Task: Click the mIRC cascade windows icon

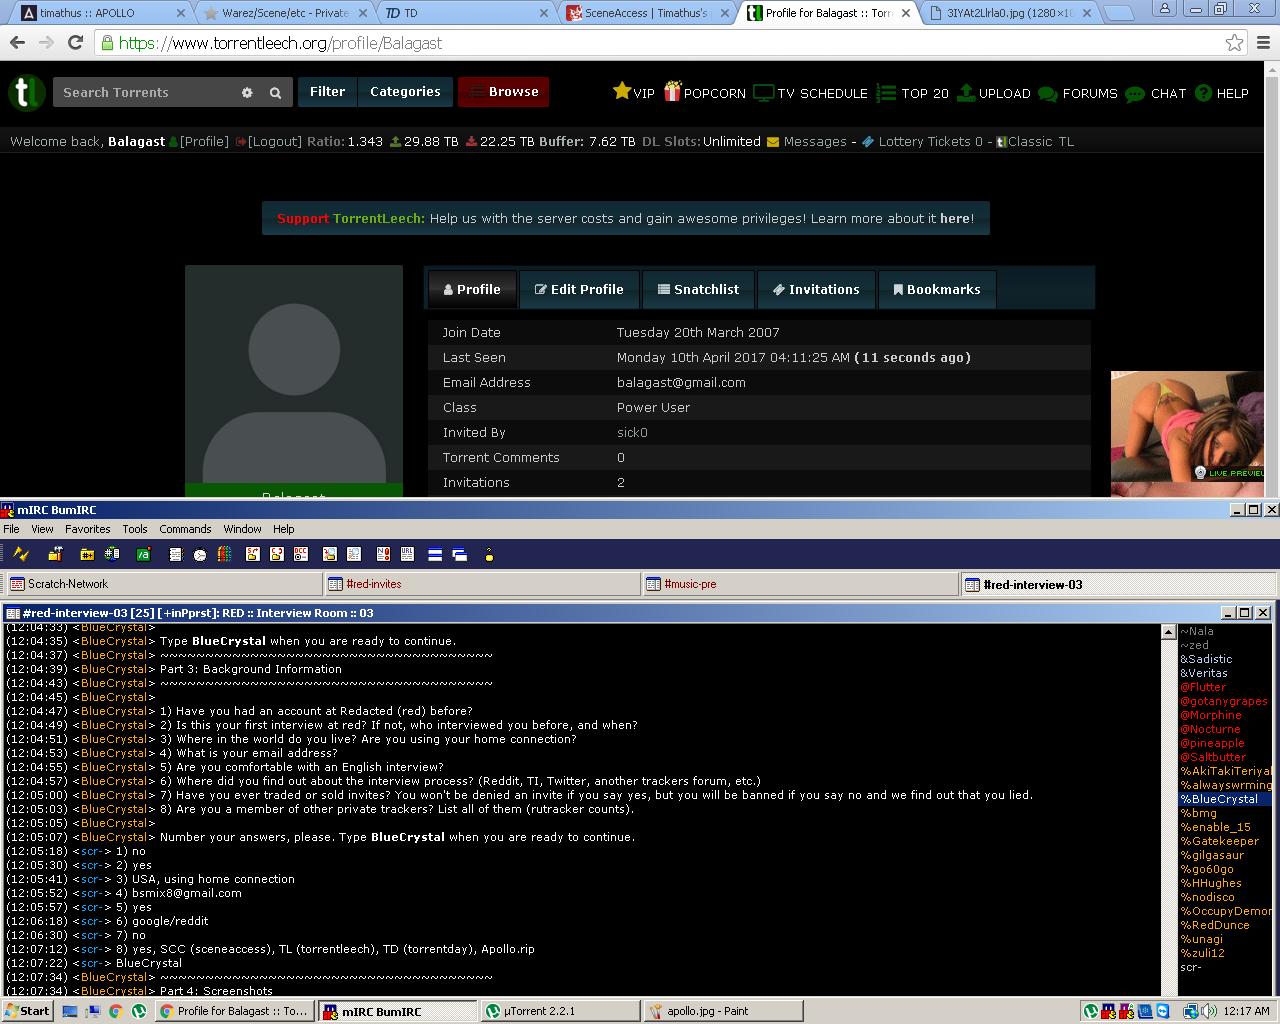Action: [x=459, y=554]
